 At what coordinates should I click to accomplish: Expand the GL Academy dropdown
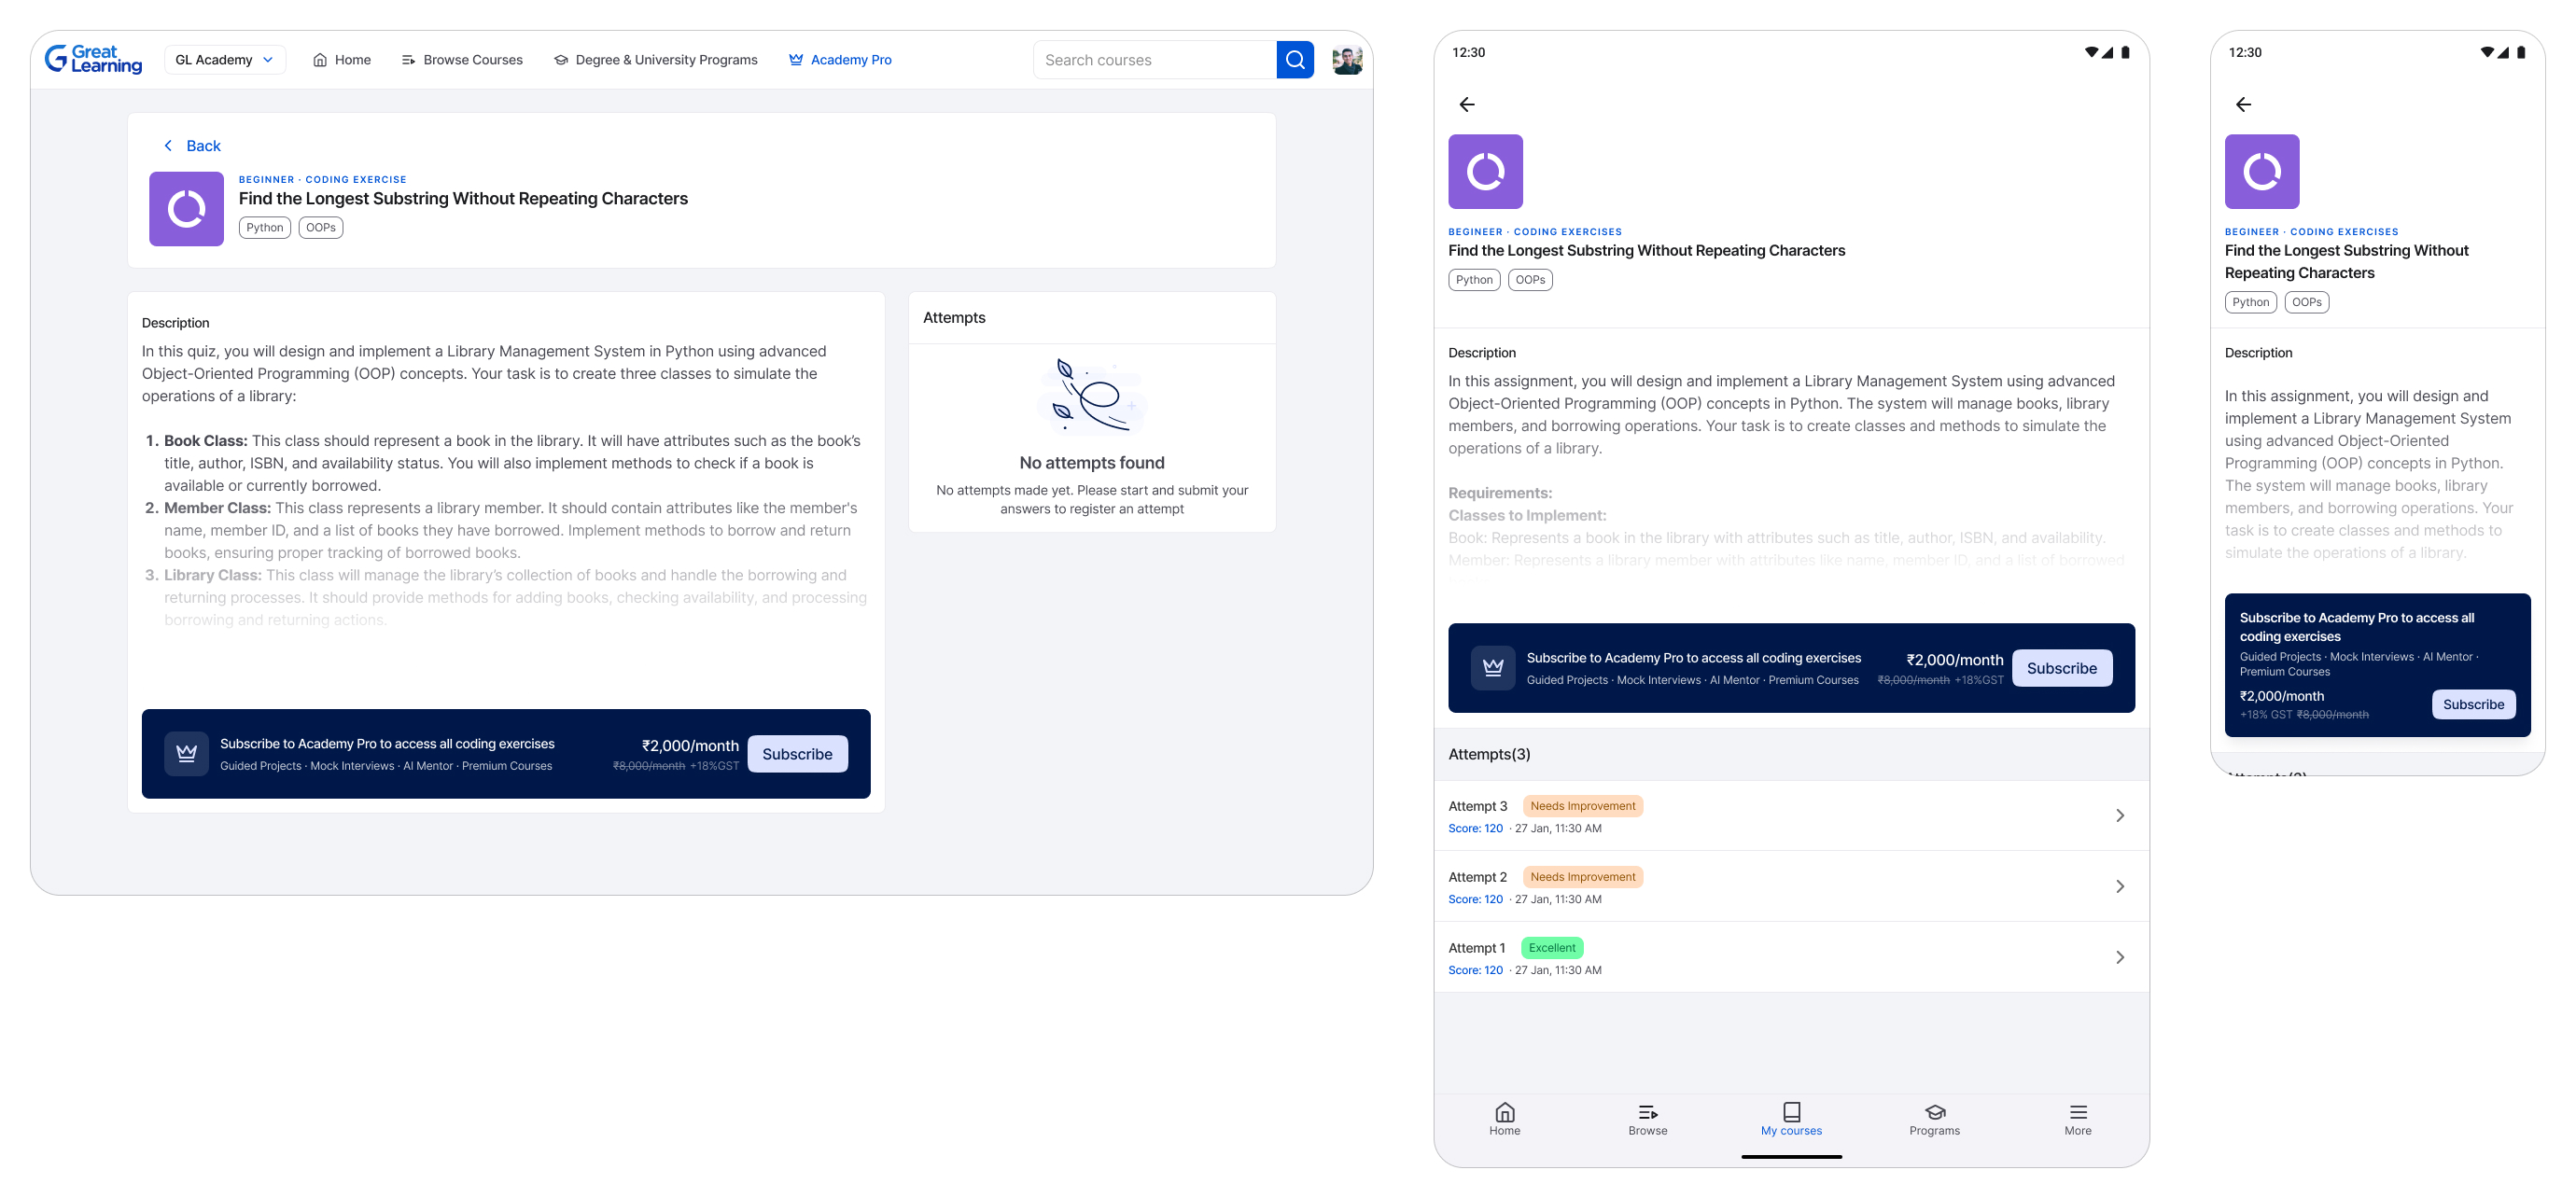(x=224, y=60)
